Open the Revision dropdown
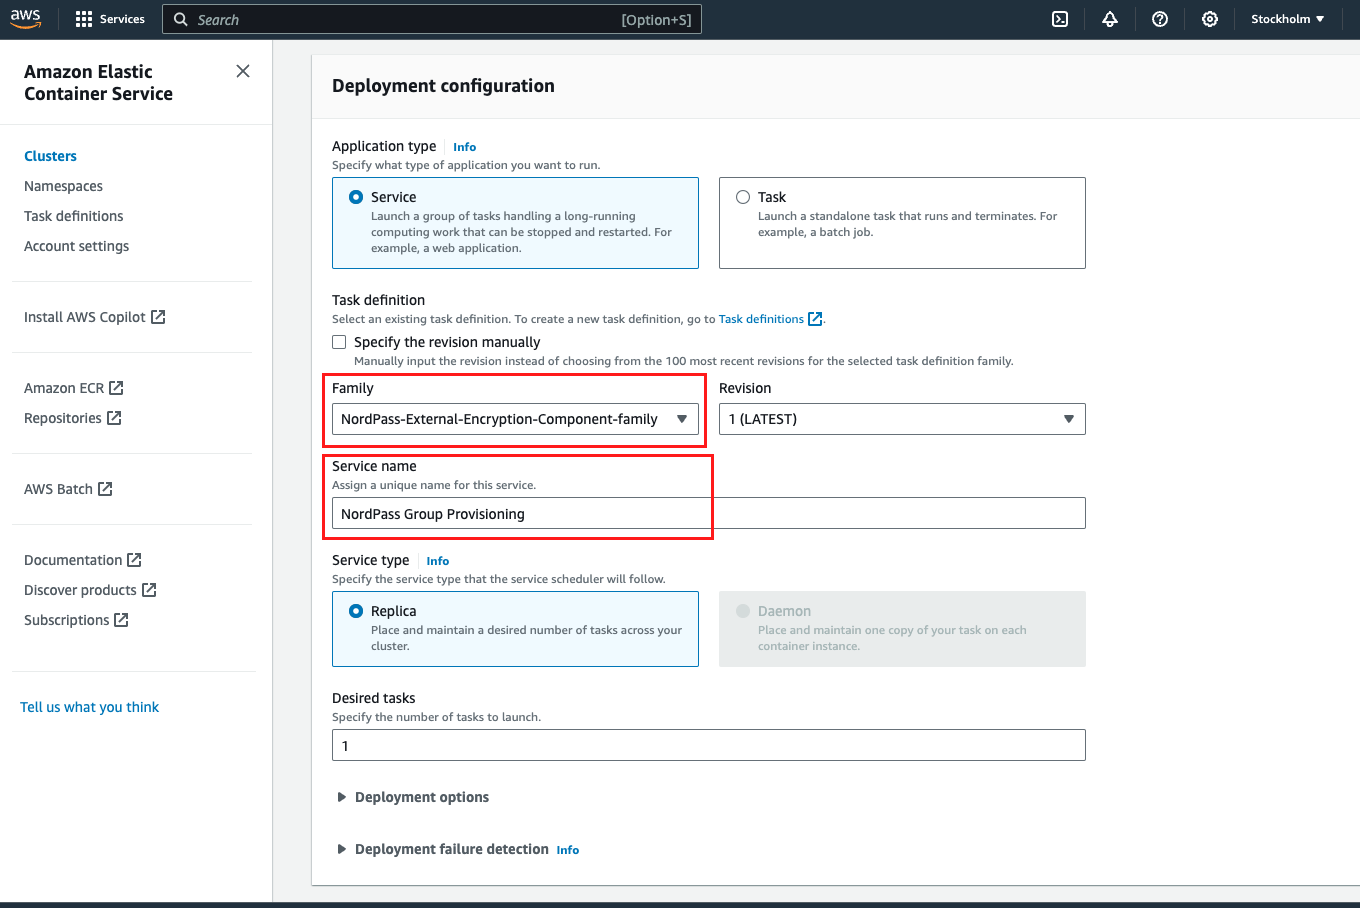Viewport: 1360px width, 908px height. 902,419
